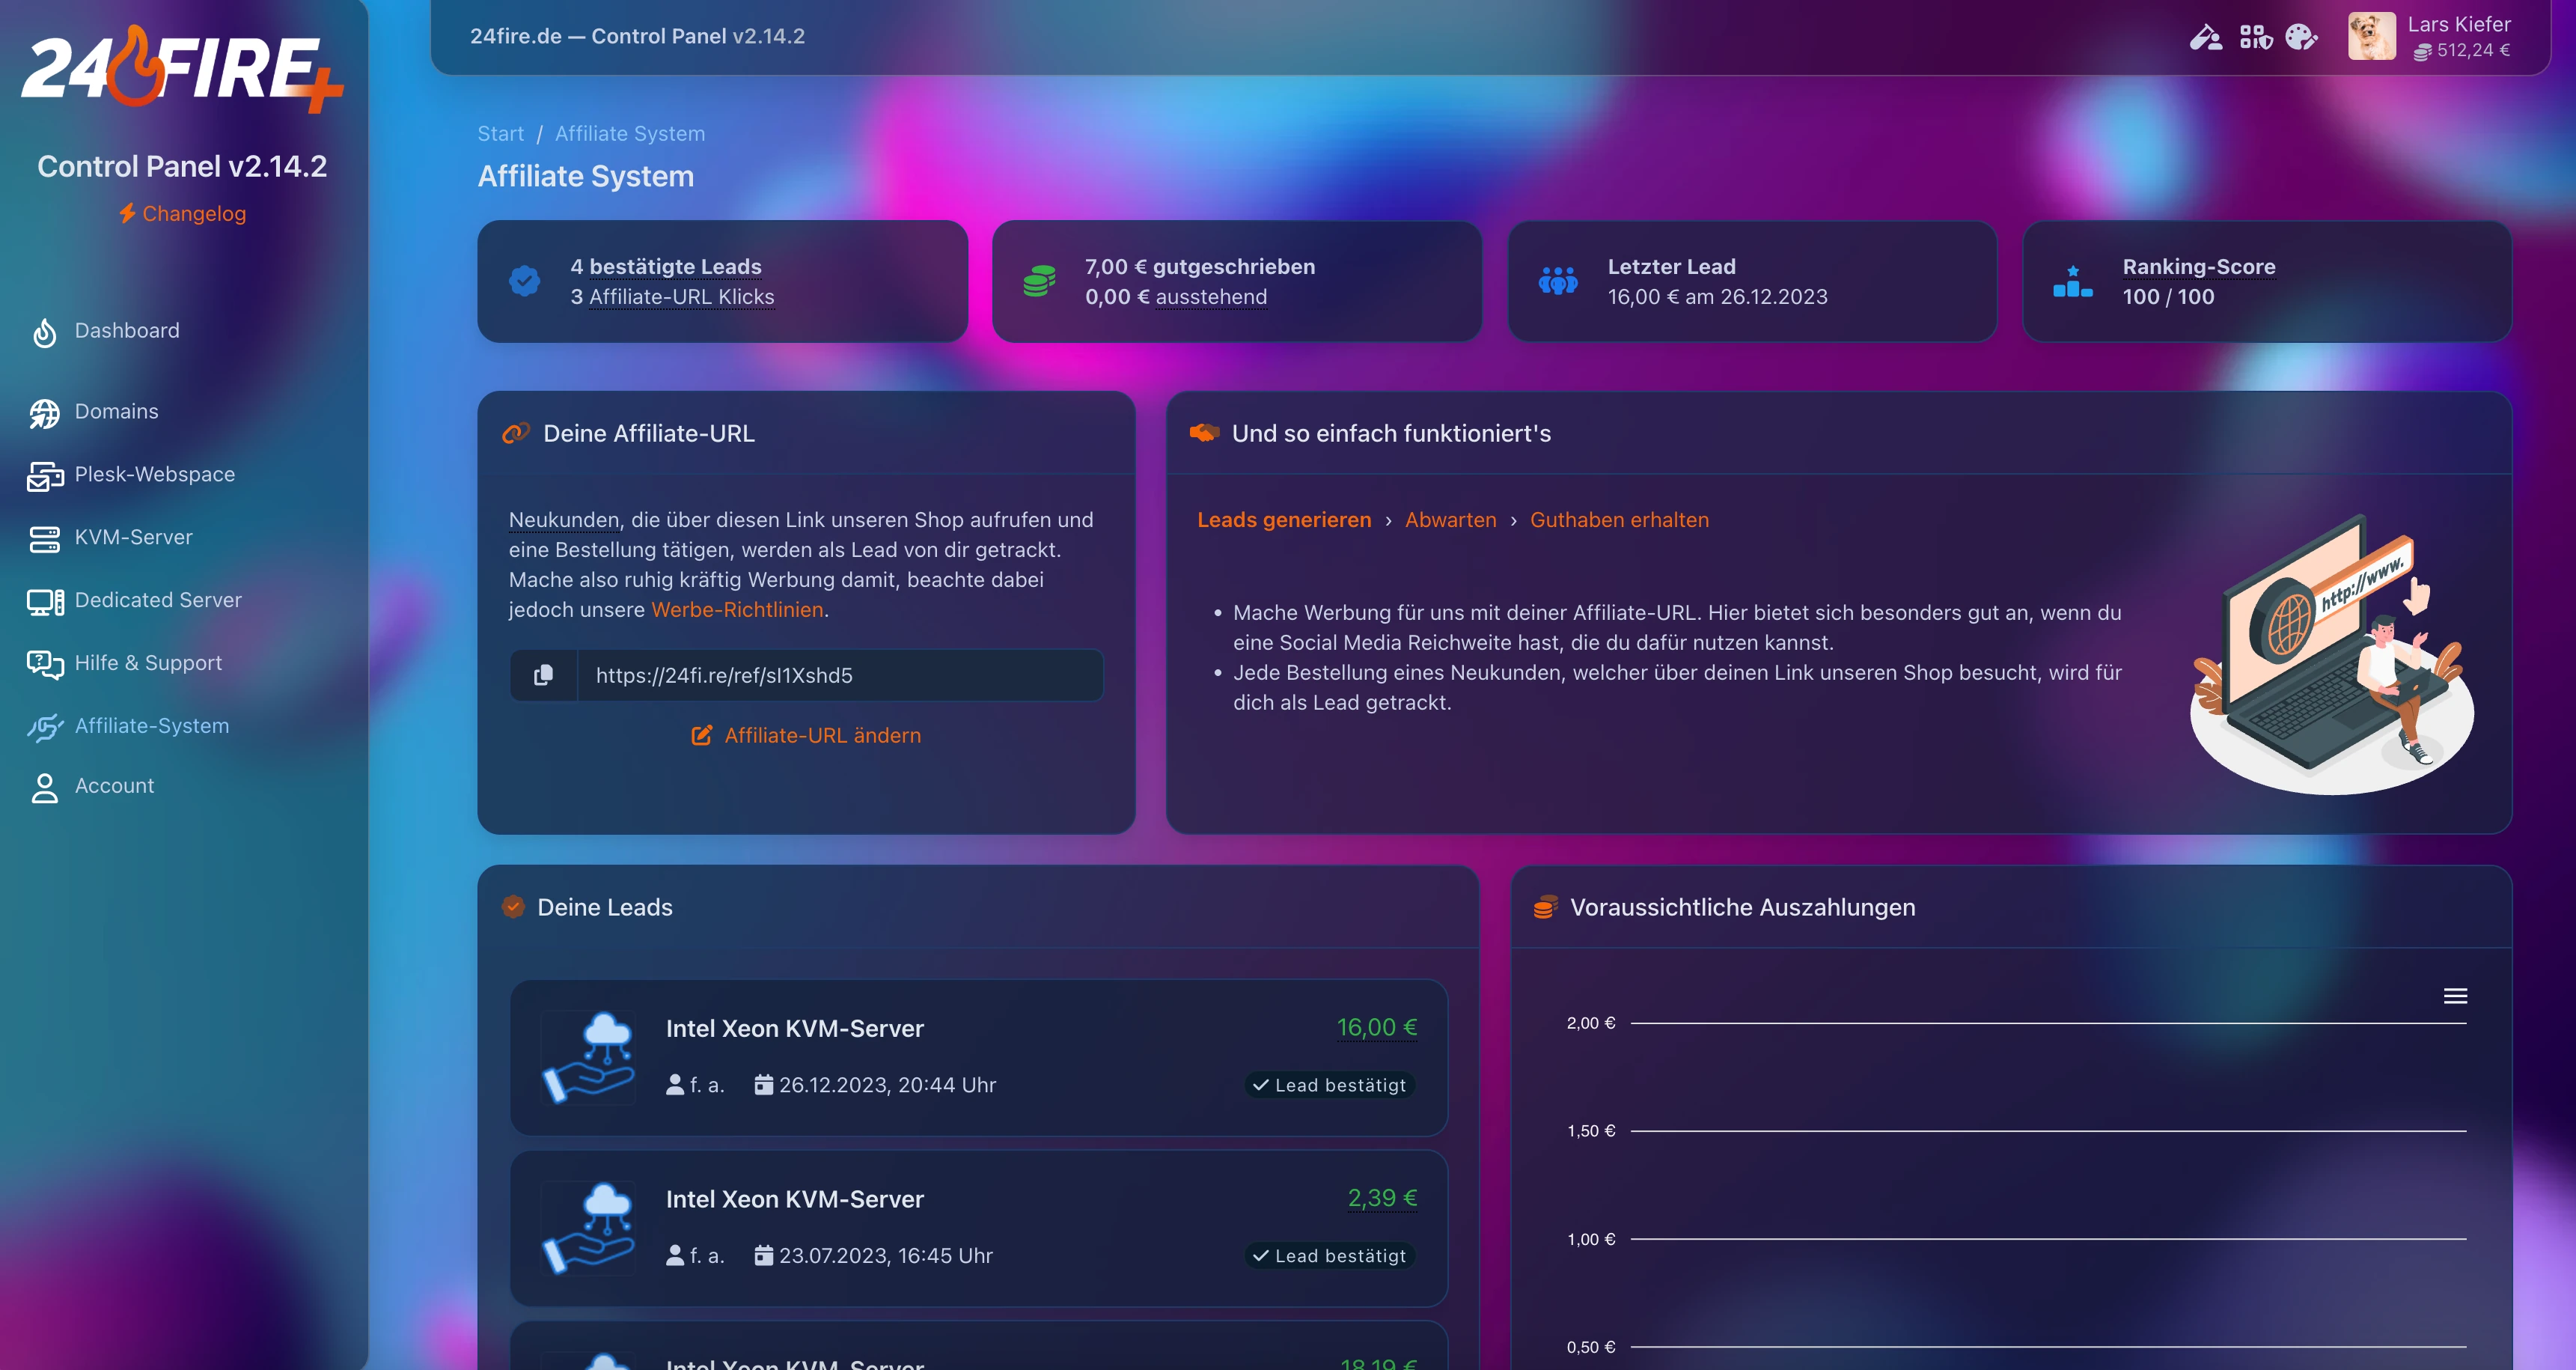The image size is (2576, 1370).
Task: Open the flask-user beta tester icon
Action: coord(2206,37)
